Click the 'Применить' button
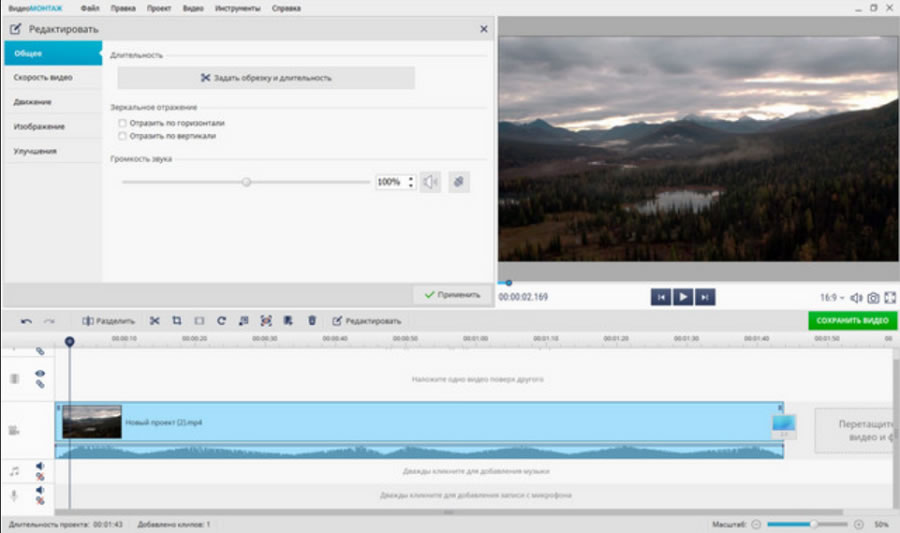The height and width of the screenshot is (533, 900). pyautogui.click(x=453, y=295)
